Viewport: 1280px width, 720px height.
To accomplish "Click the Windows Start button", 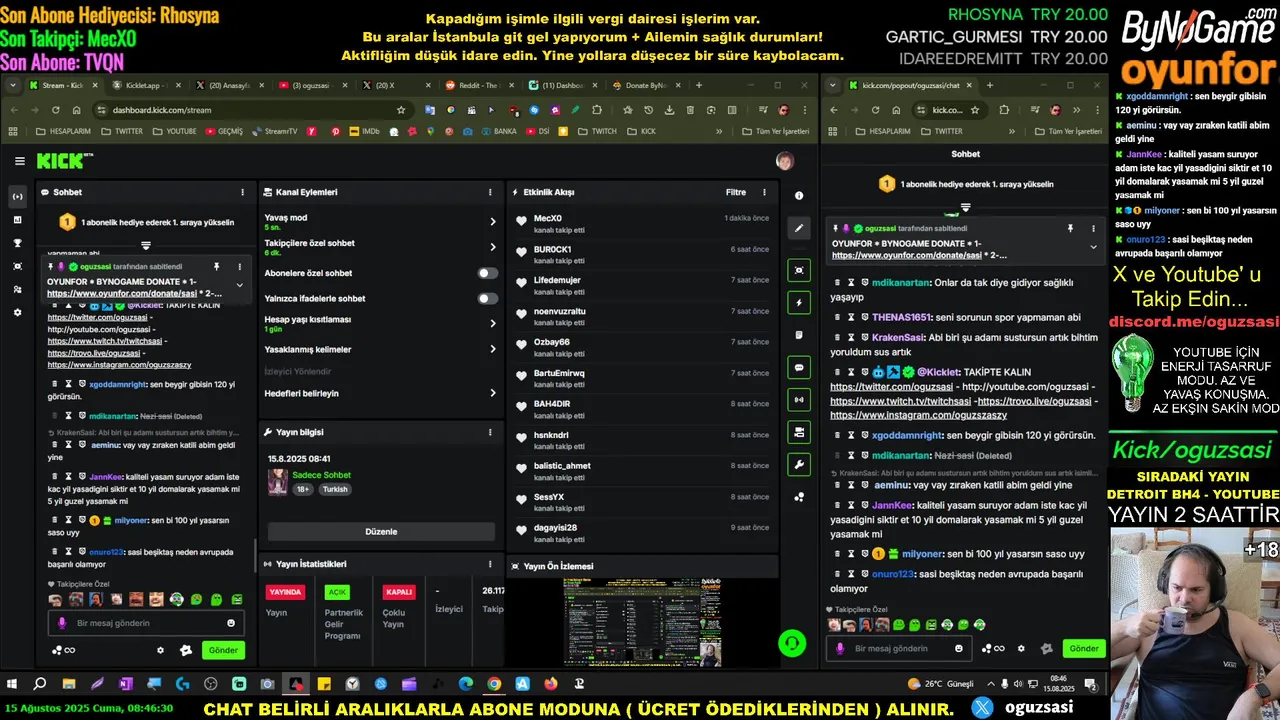I will 12,684.
